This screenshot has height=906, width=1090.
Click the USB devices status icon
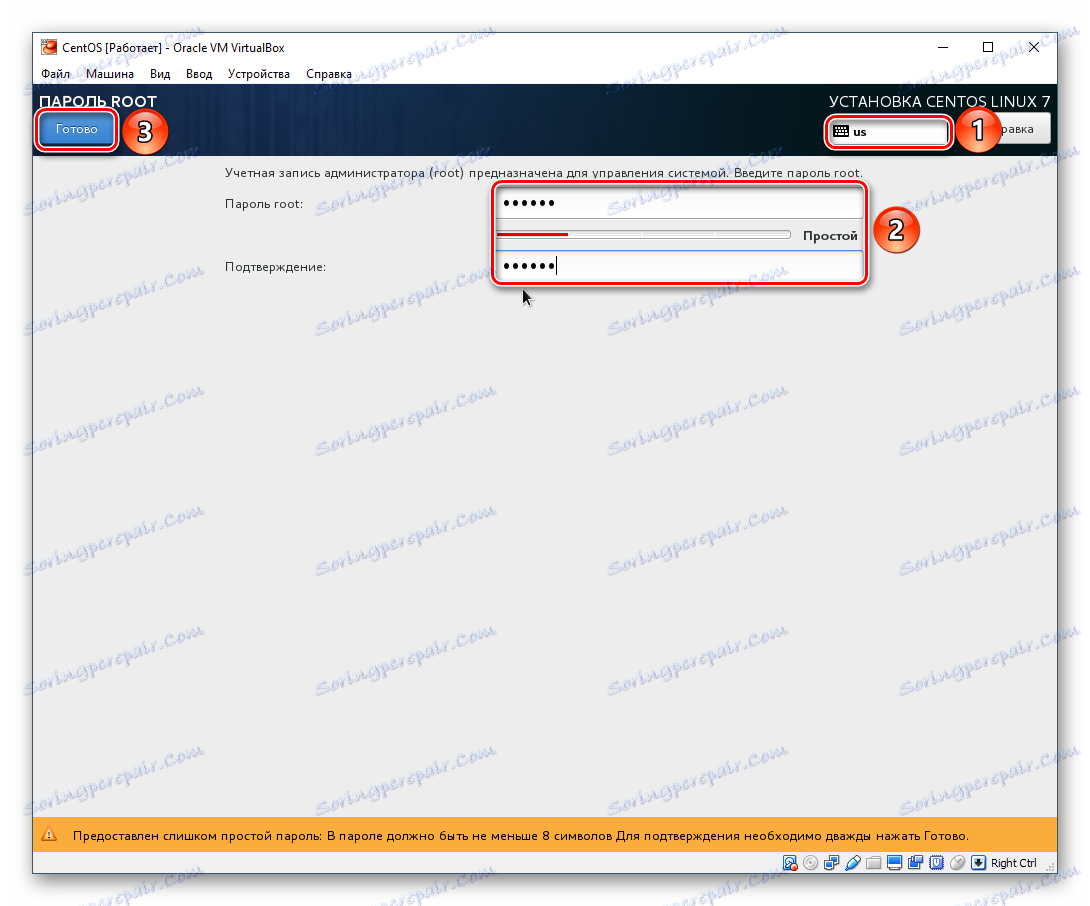(x=852, y=863)
